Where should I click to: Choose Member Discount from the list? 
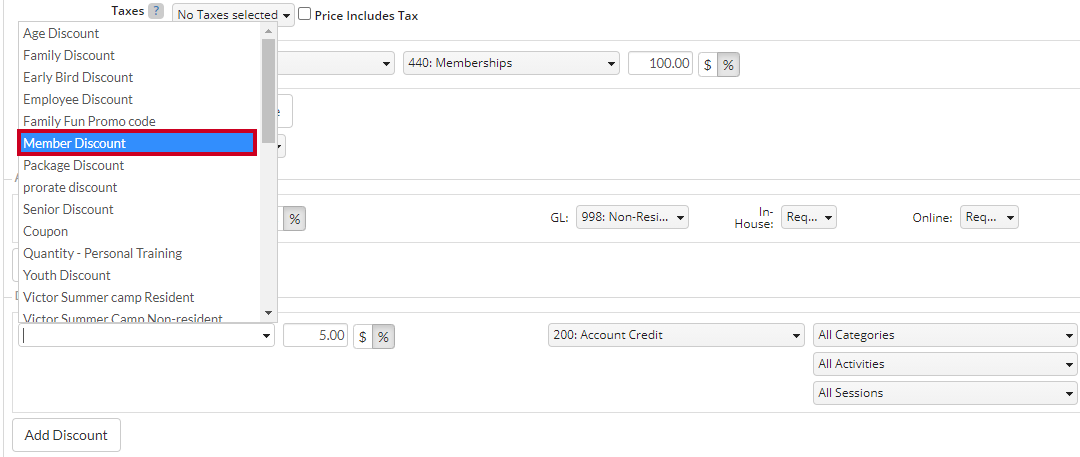coord(138,143)
